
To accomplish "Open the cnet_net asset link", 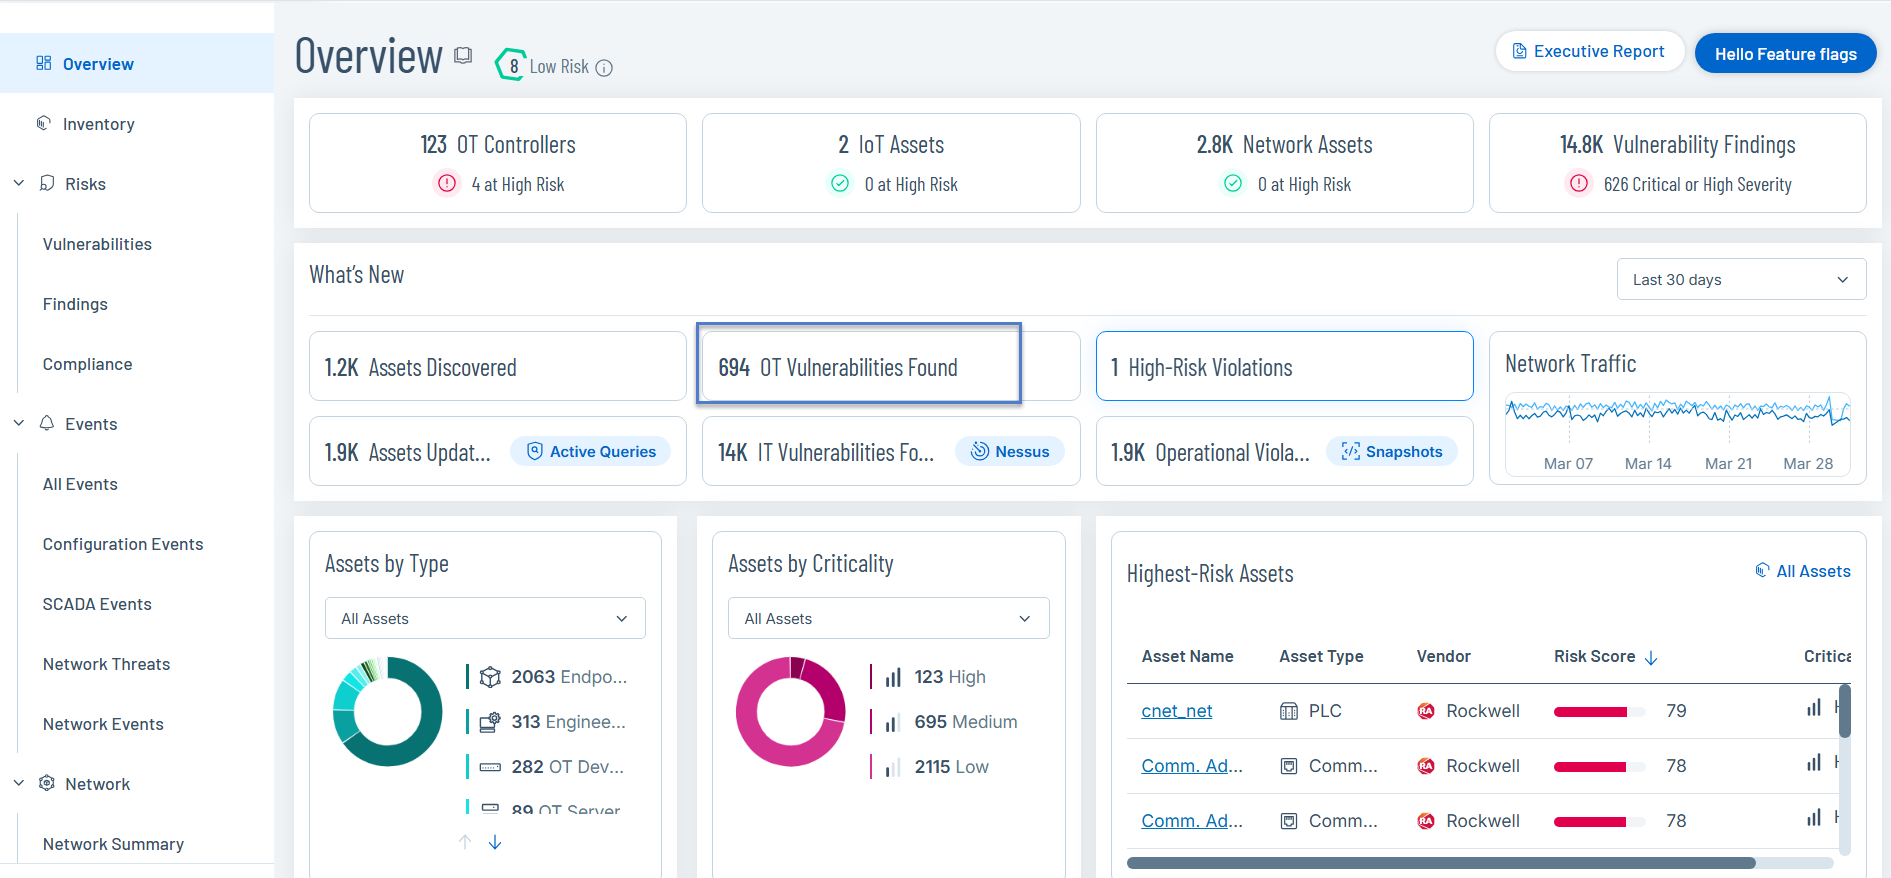I will tap(1176, 711).
